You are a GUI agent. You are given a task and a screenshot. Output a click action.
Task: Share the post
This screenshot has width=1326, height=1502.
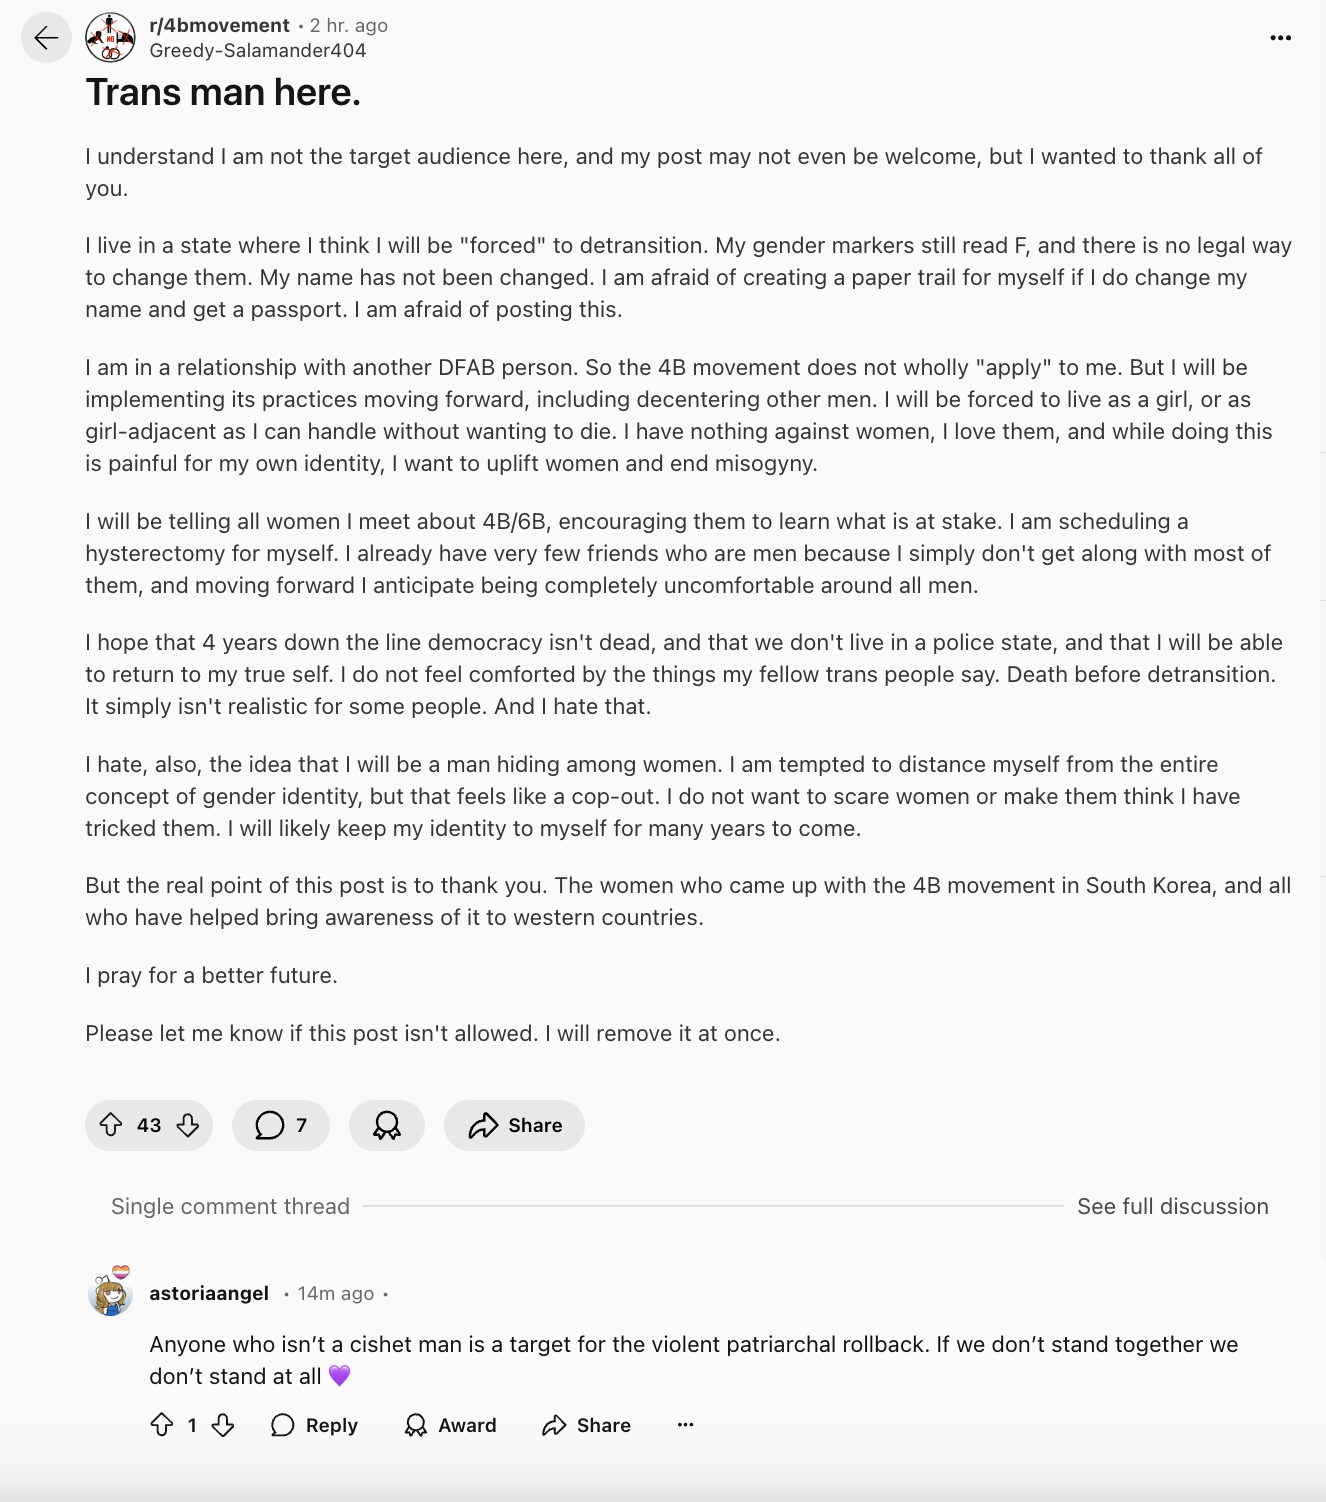coord(514,1125)
